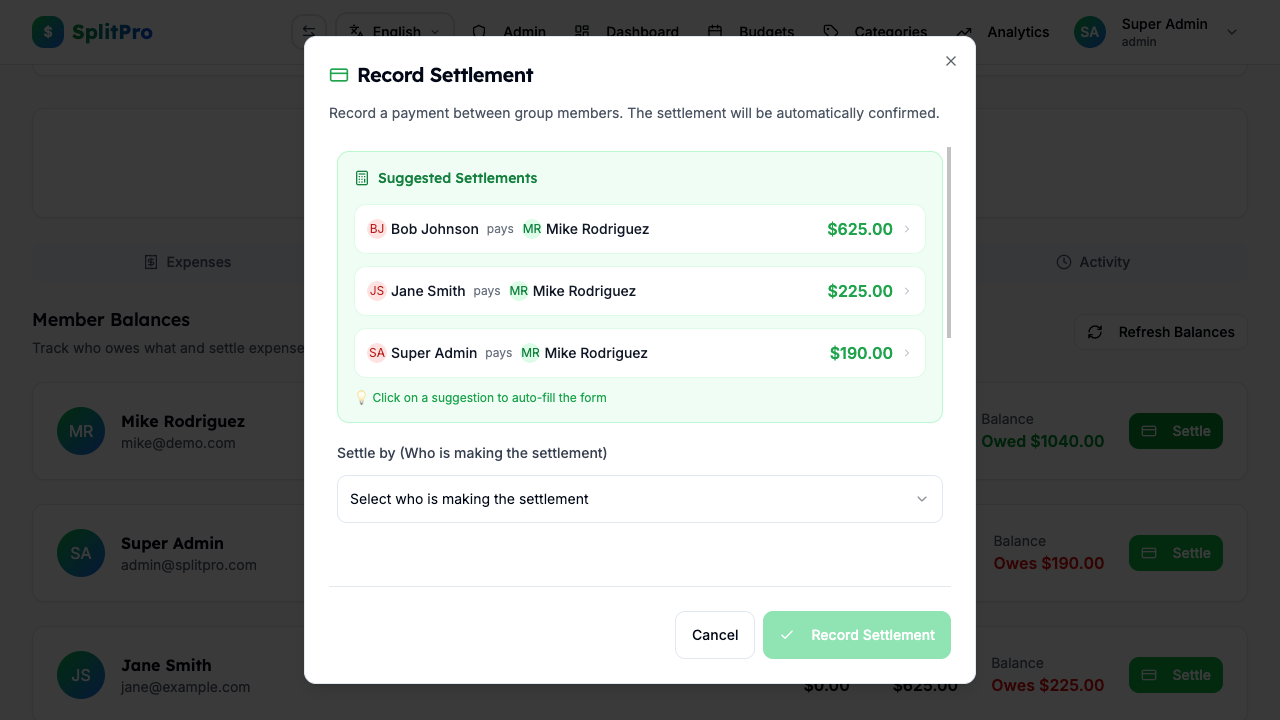This screenshot has width=1280, height=720.
Task: Click the SplitPro dollar logo icon
Action: (47, 31)
